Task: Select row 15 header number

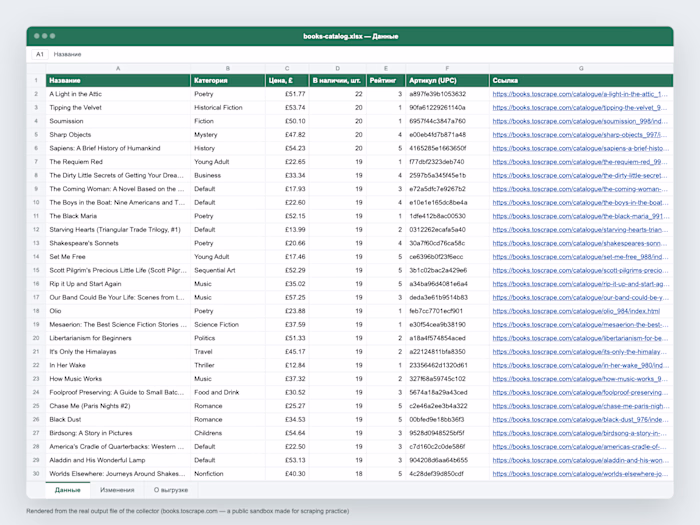Action: 36,270
